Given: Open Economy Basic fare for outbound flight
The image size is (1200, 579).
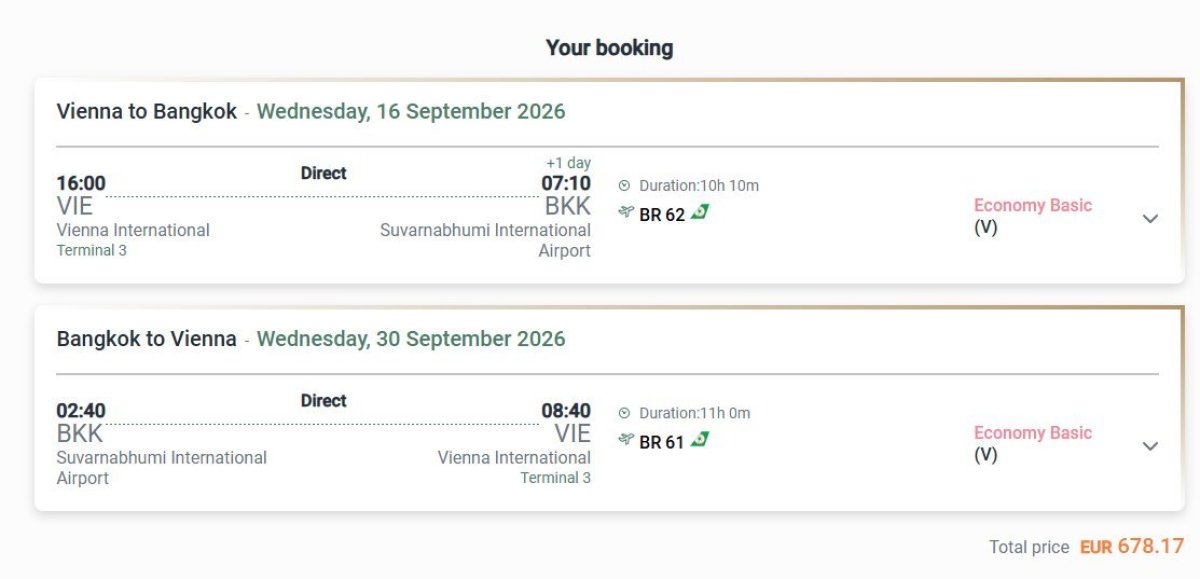Looking at the screenshot, I should click(1032, 206).
